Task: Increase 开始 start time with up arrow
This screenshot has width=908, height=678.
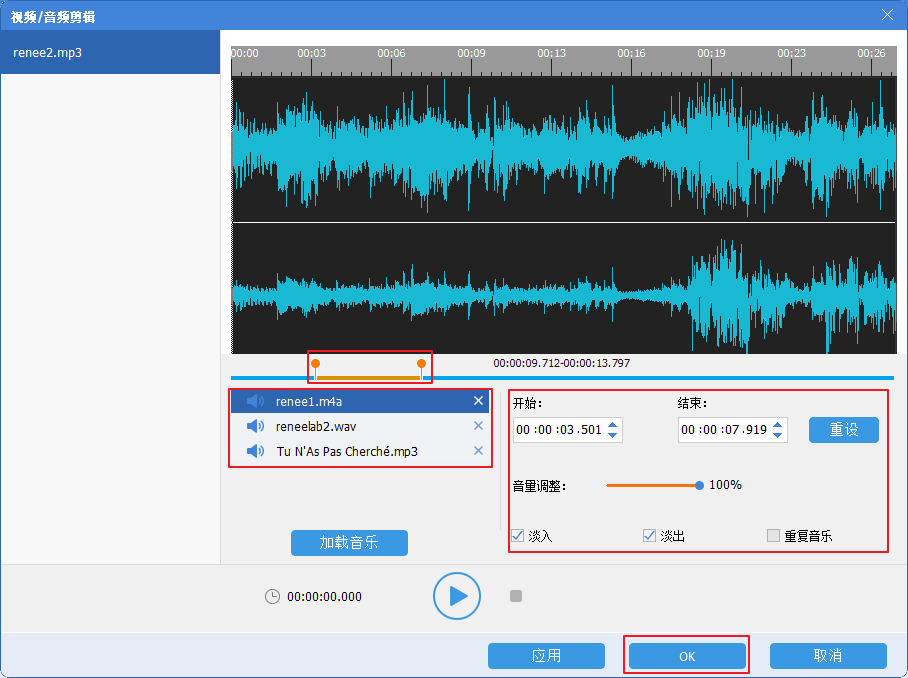Action: tap(613, 425)
